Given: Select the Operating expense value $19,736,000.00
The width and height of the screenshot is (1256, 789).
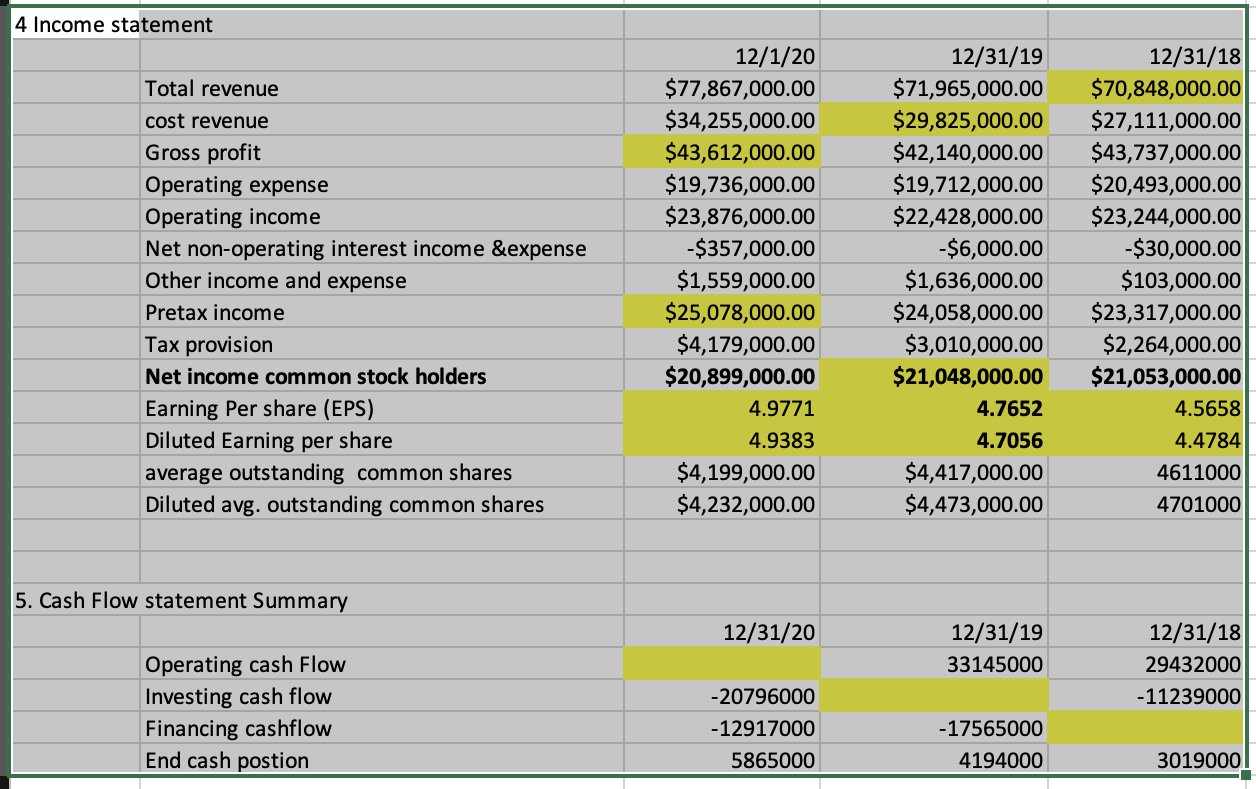Looking at the screenshot, I should coord(720,184).
